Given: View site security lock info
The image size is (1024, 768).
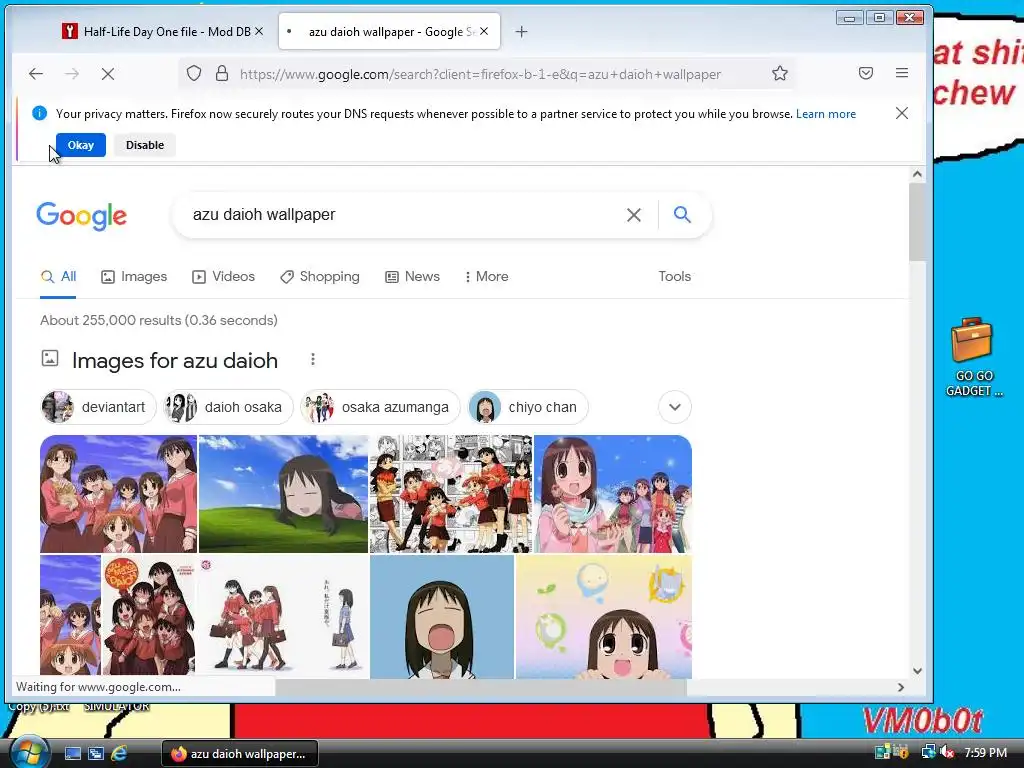Looking at the screenshot, I should click(222, 73).
